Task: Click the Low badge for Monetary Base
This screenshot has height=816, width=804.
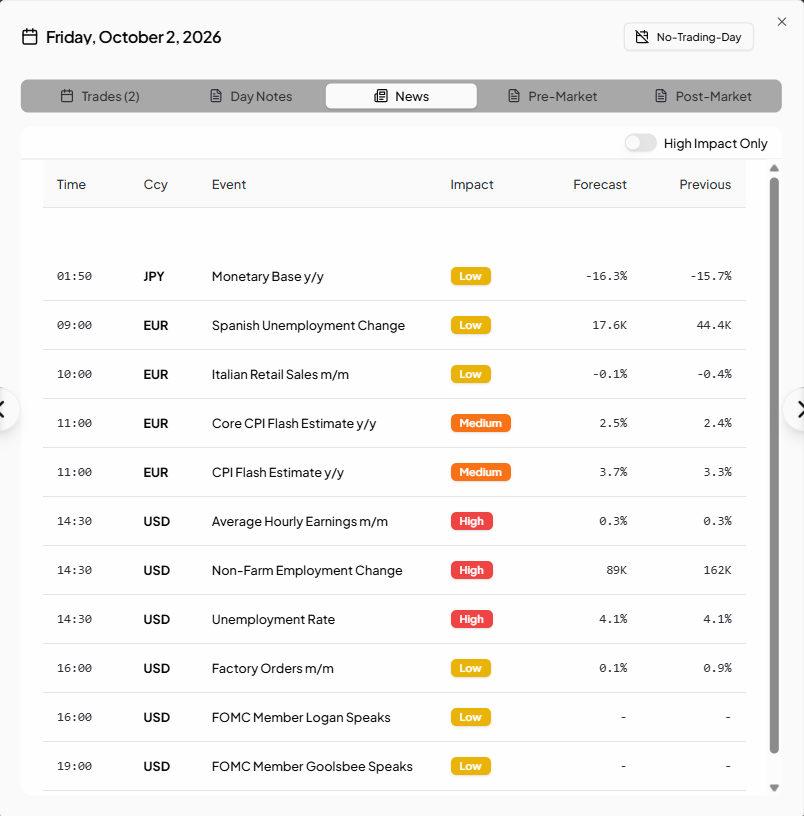Action: pos(470,276)
